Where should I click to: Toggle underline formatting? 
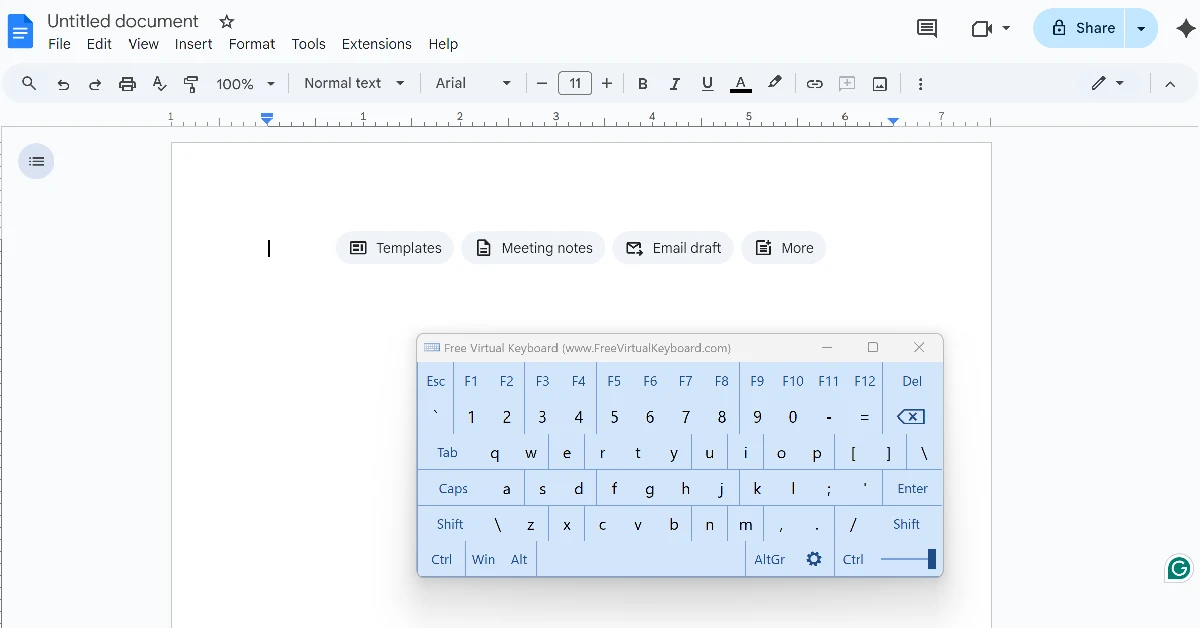click(x=707, y=83)
